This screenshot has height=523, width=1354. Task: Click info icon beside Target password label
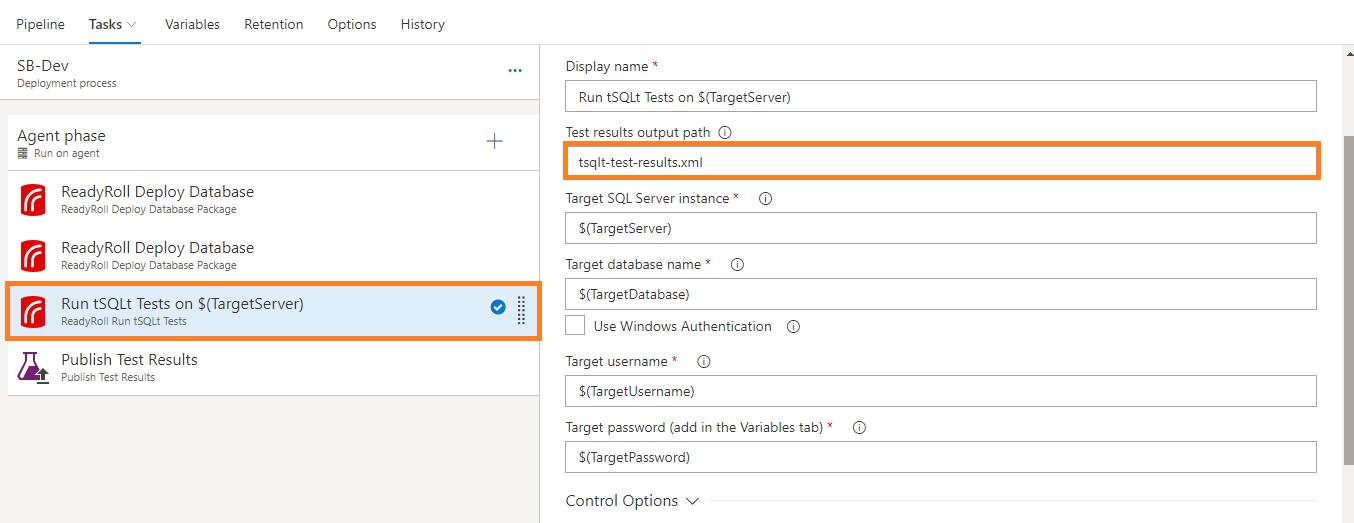coord(859,427)
